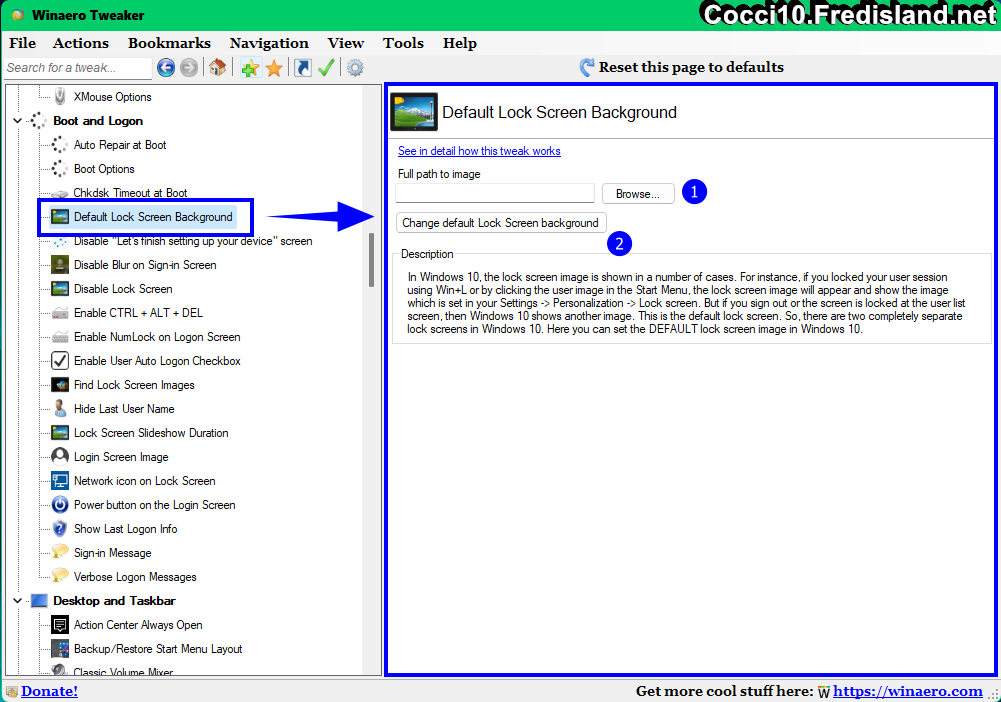
Task: Open settings using the gear toolbar icon
Action: (355, 68)
